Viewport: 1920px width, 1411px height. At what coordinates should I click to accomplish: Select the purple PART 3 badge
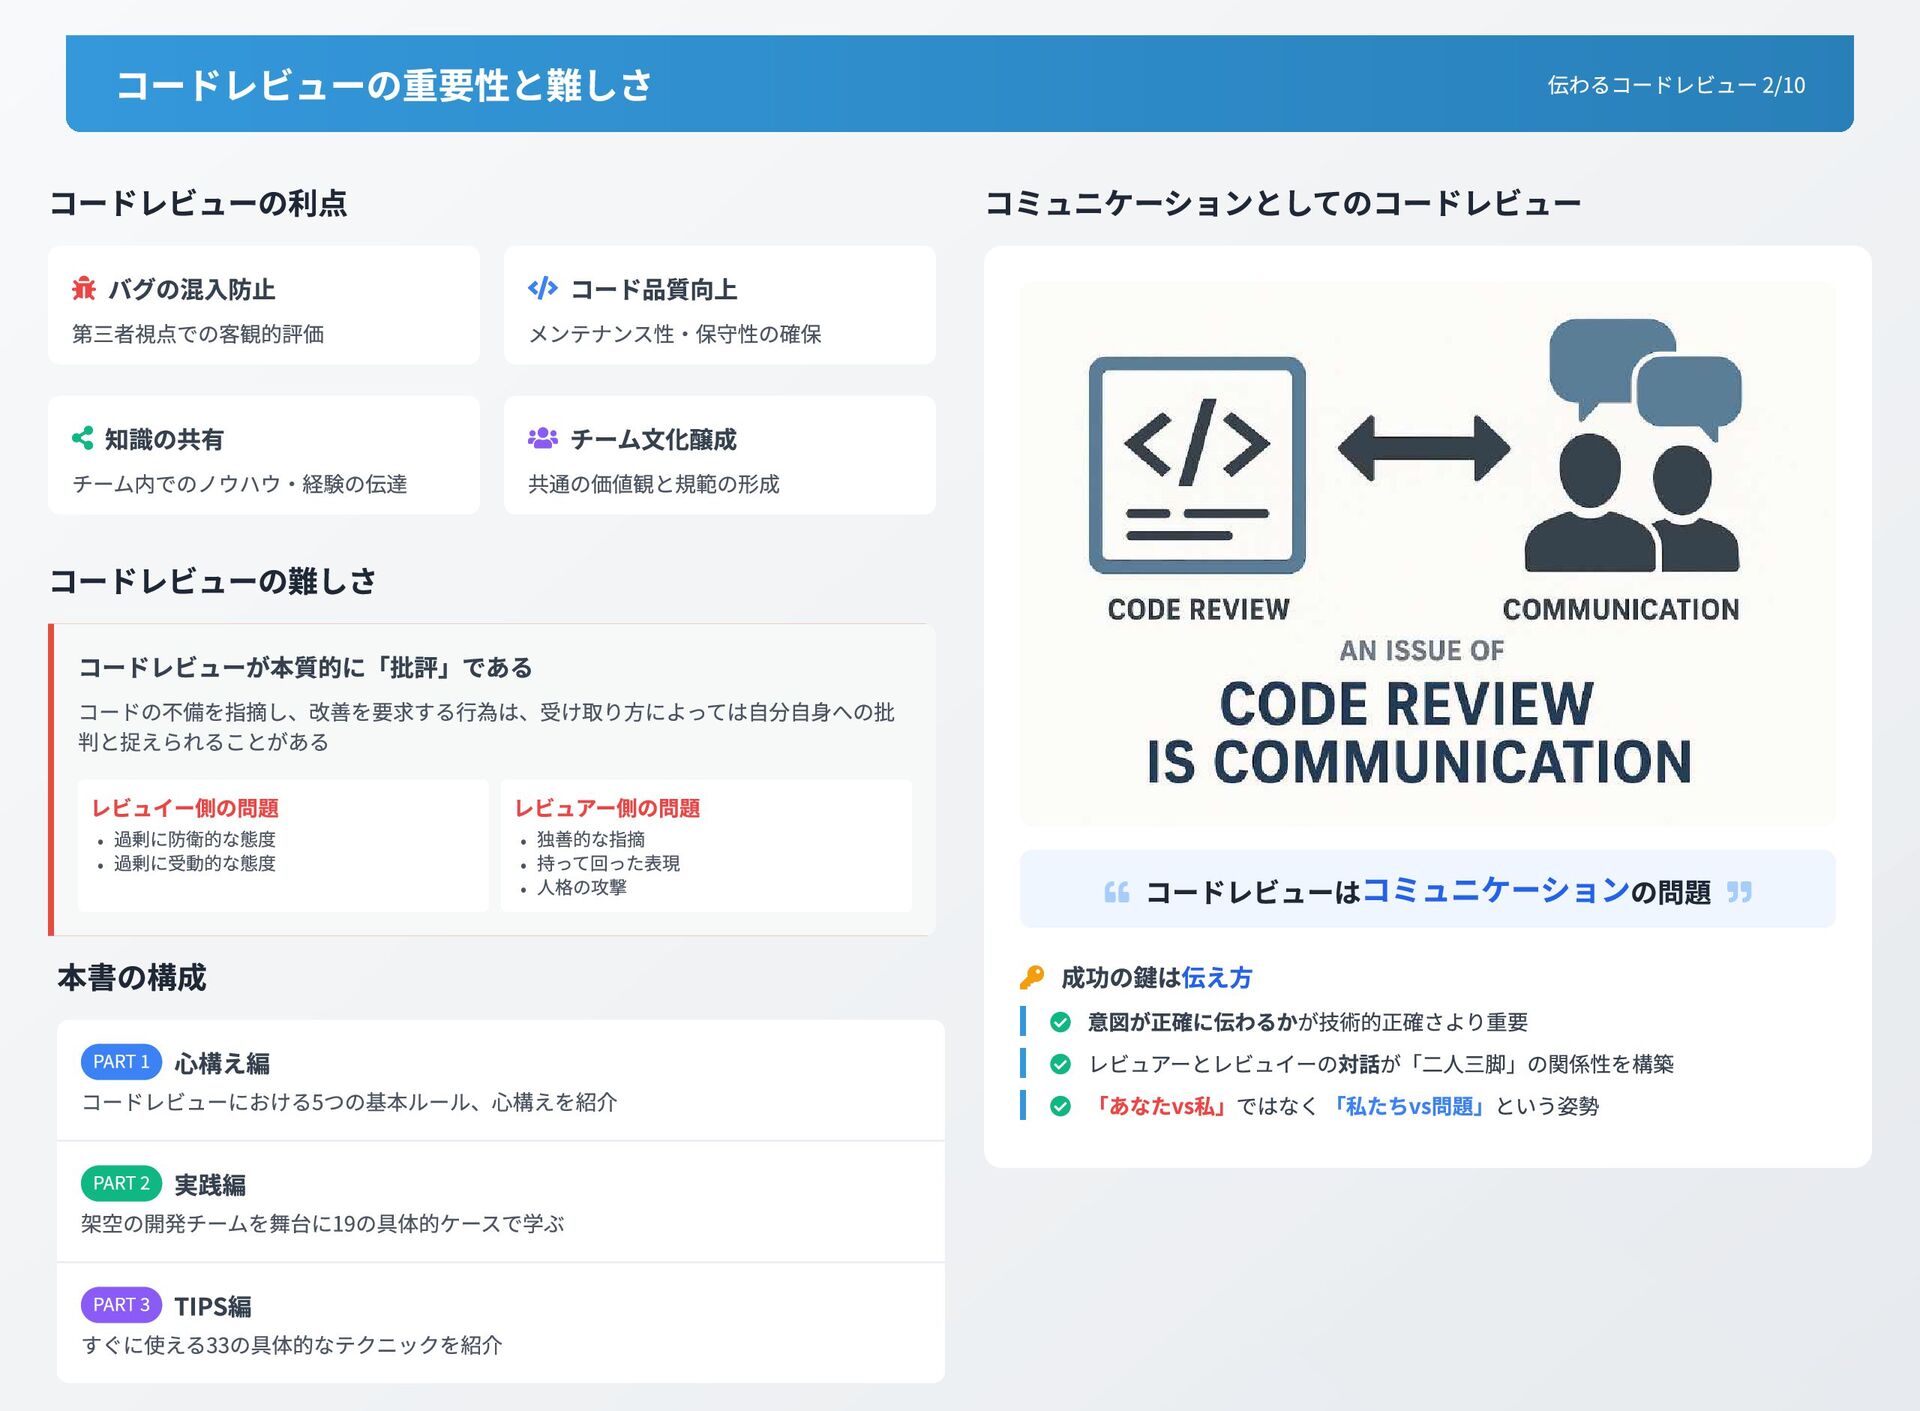121,1305
